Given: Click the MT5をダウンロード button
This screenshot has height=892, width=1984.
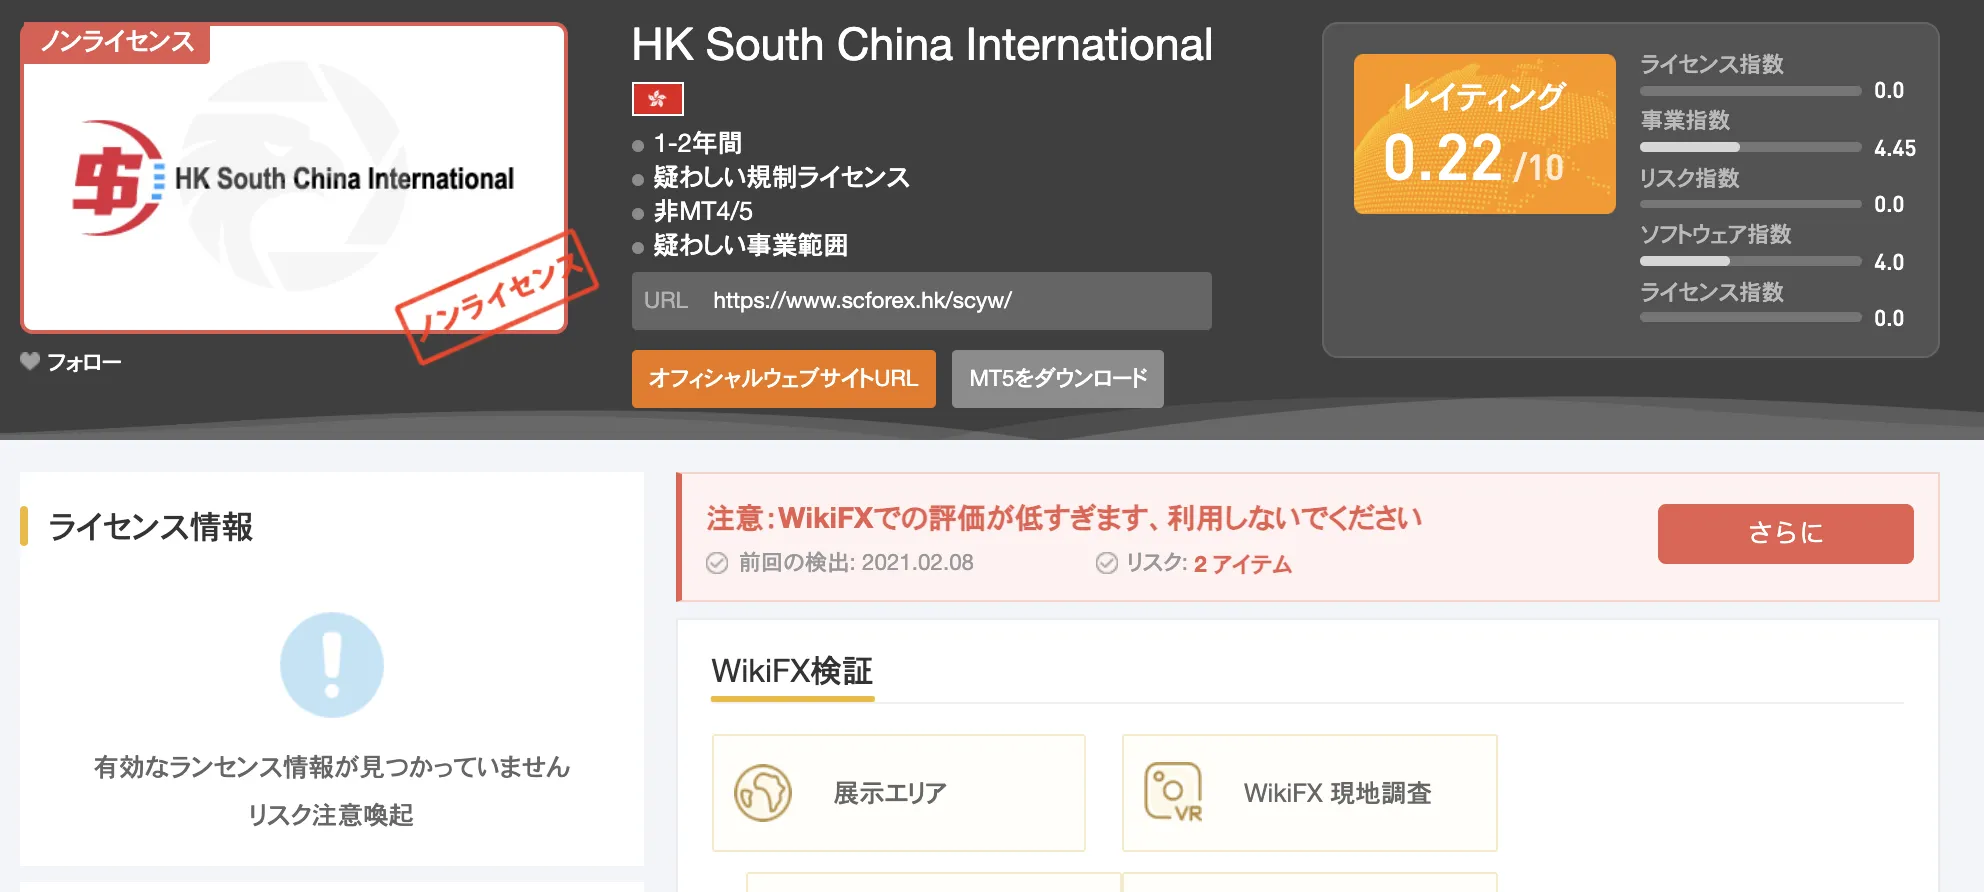Looking at the screenshot, I should [x=1058, y=379].
